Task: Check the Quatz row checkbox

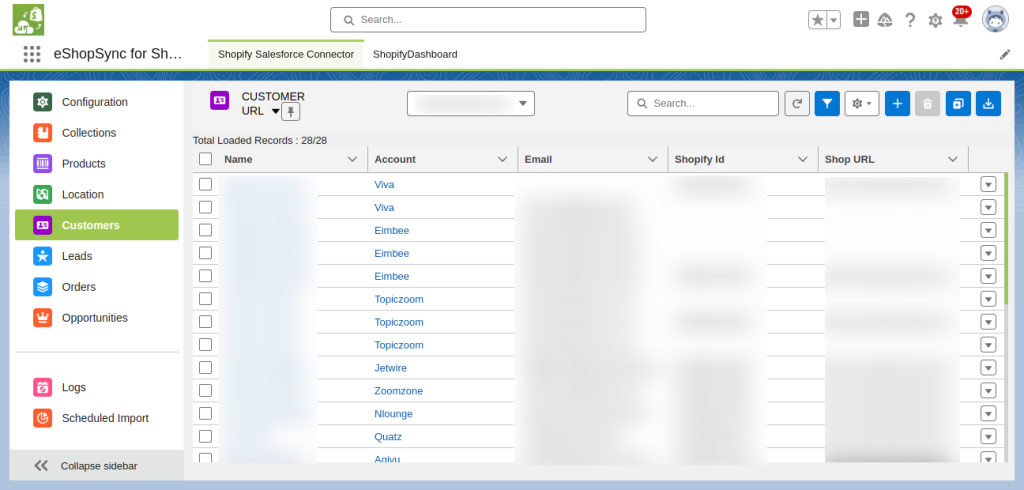Action: coord(206,436)
